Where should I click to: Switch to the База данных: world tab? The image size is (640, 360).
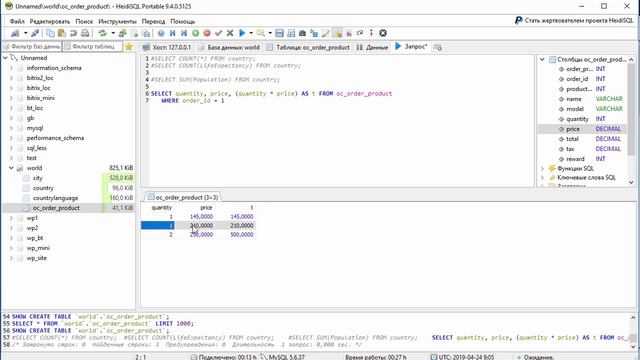coord(229,47)
